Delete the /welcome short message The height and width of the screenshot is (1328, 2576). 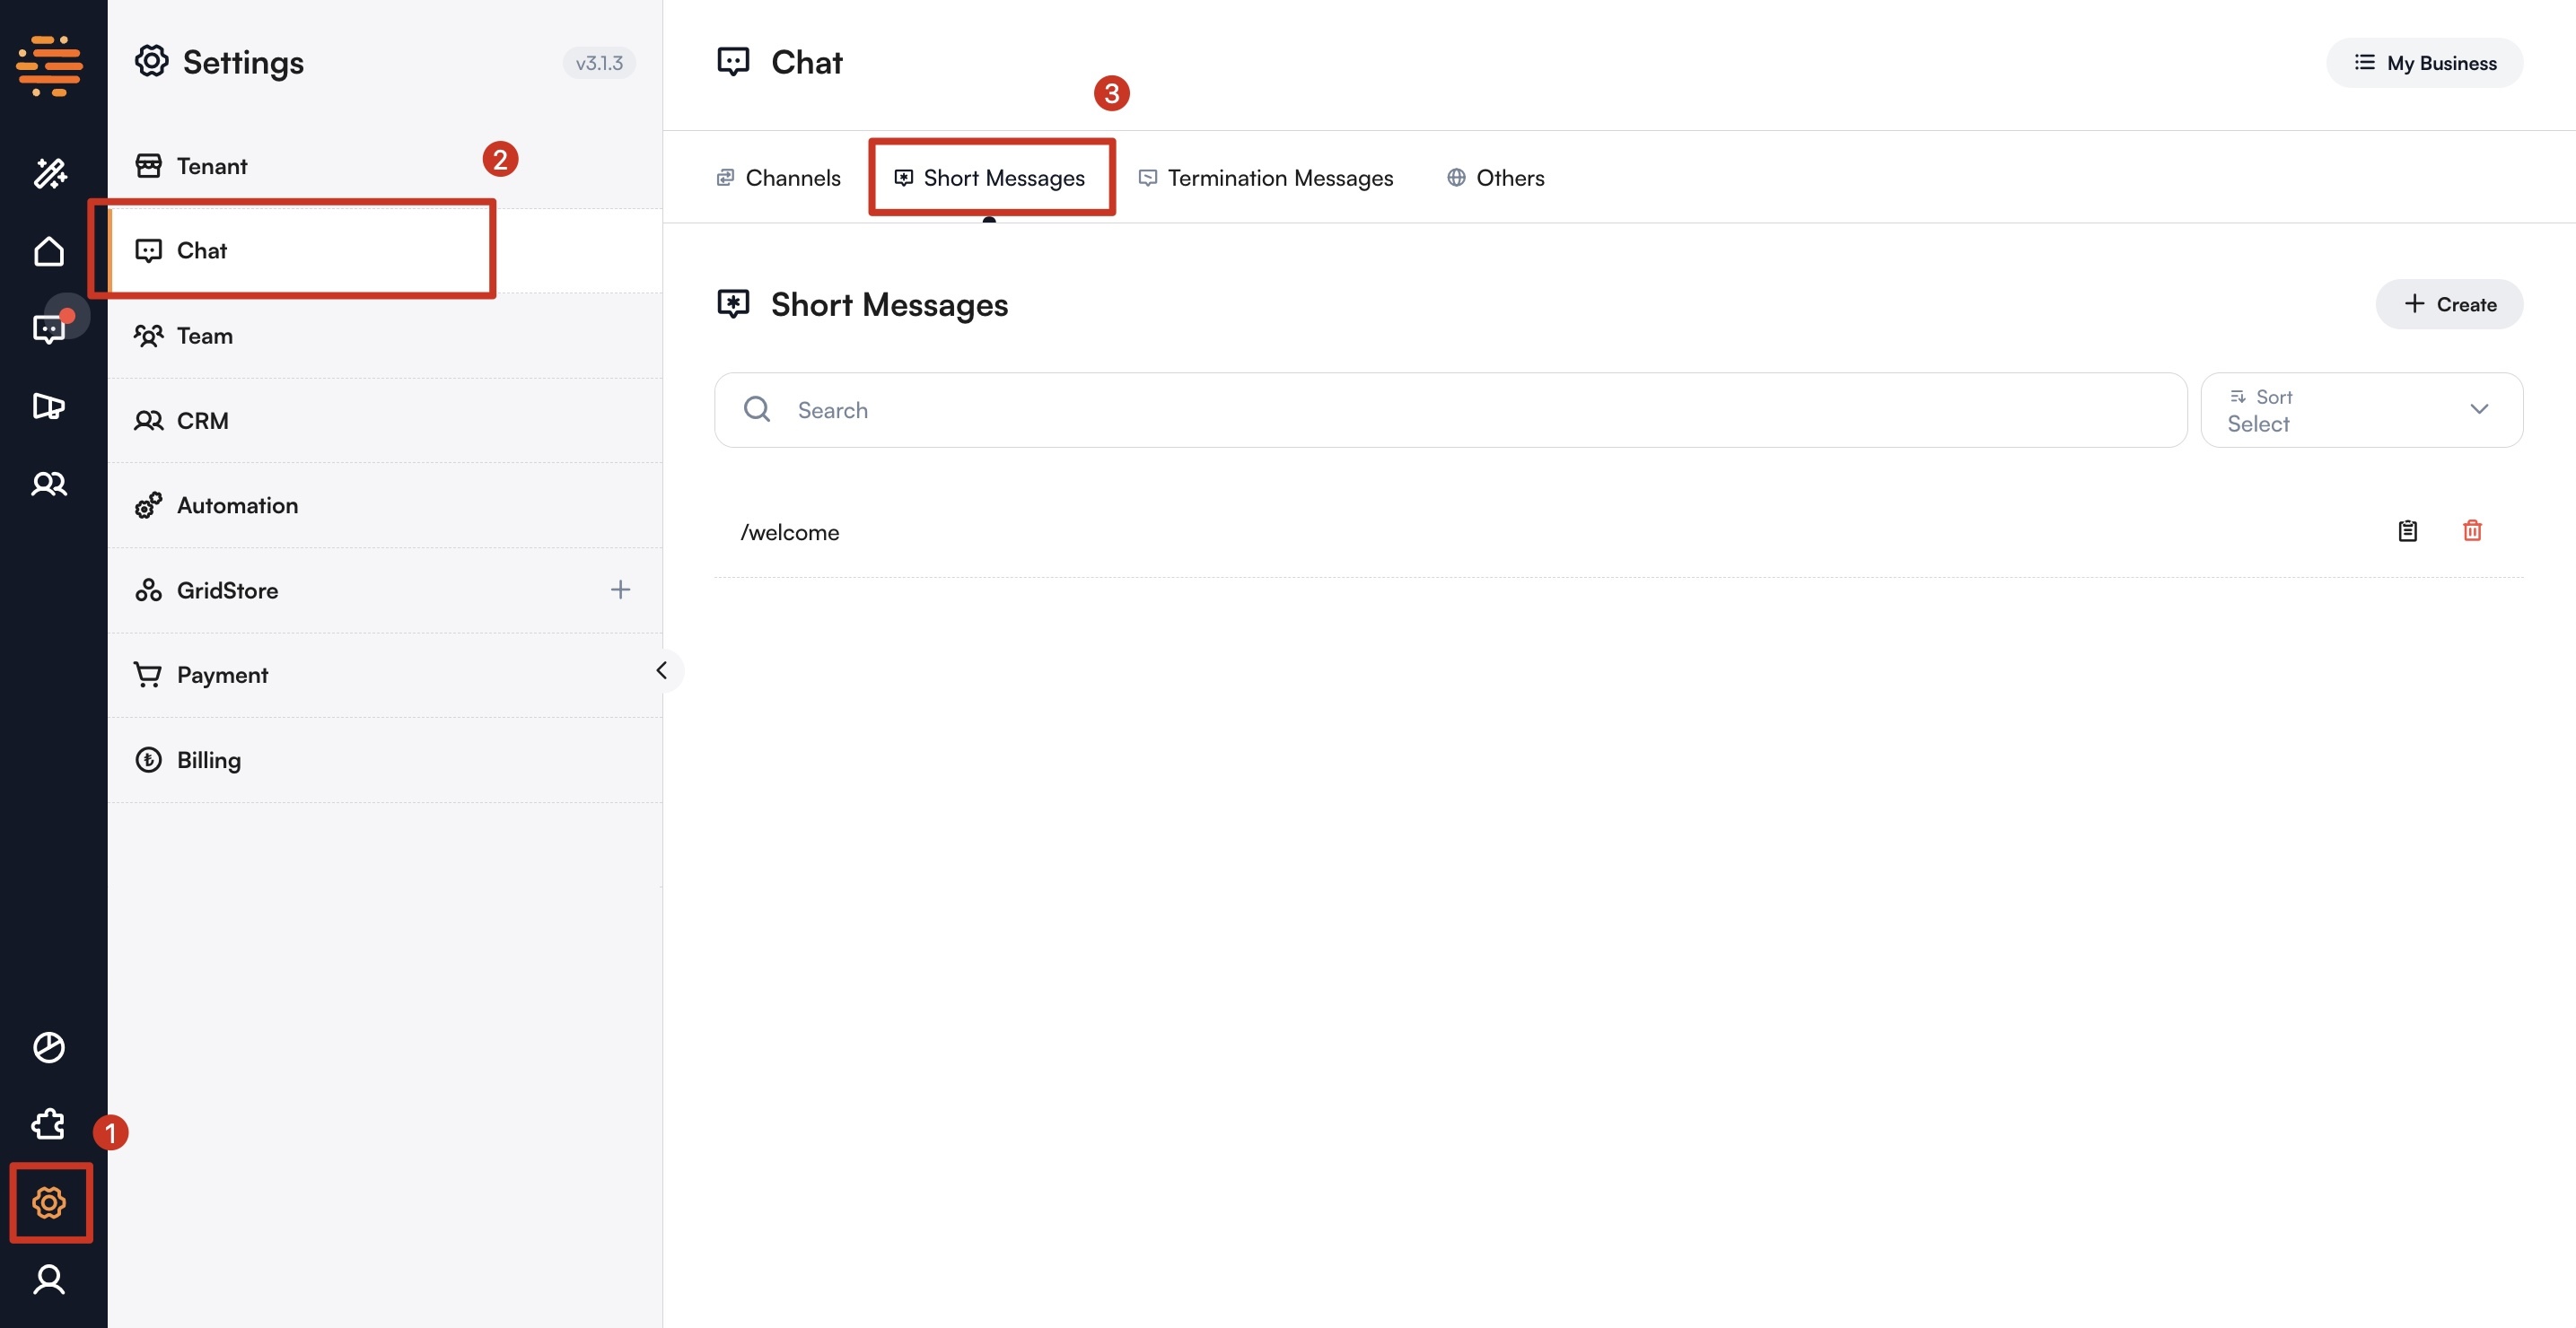[x=2472, y=531]
